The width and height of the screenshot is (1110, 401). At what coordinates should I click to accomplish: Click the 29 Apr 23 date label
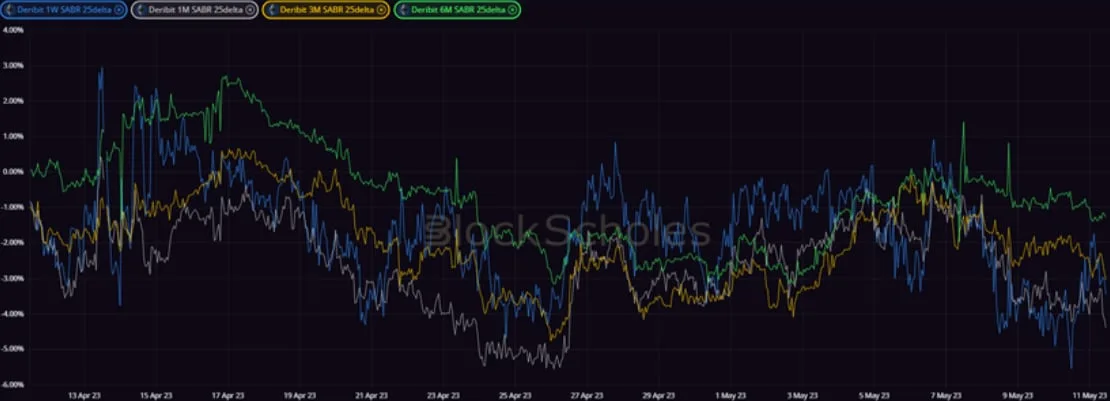pos(659,395)
